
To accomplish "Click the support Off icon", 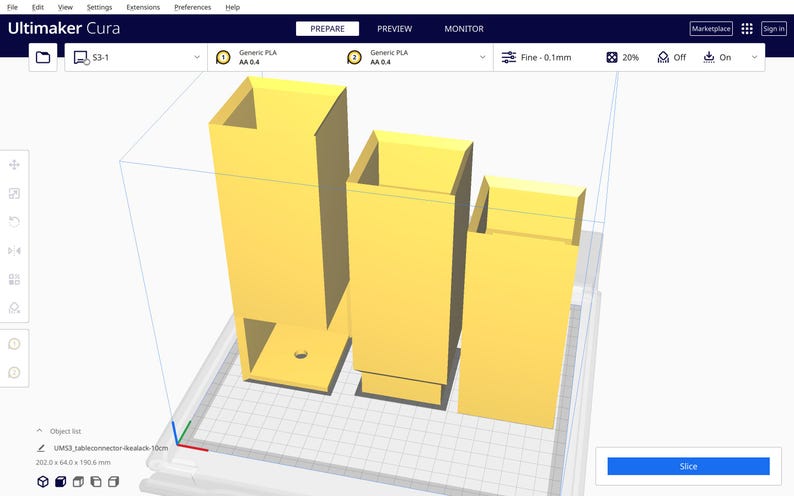I will pyautogui.click(x=663, y=57).
